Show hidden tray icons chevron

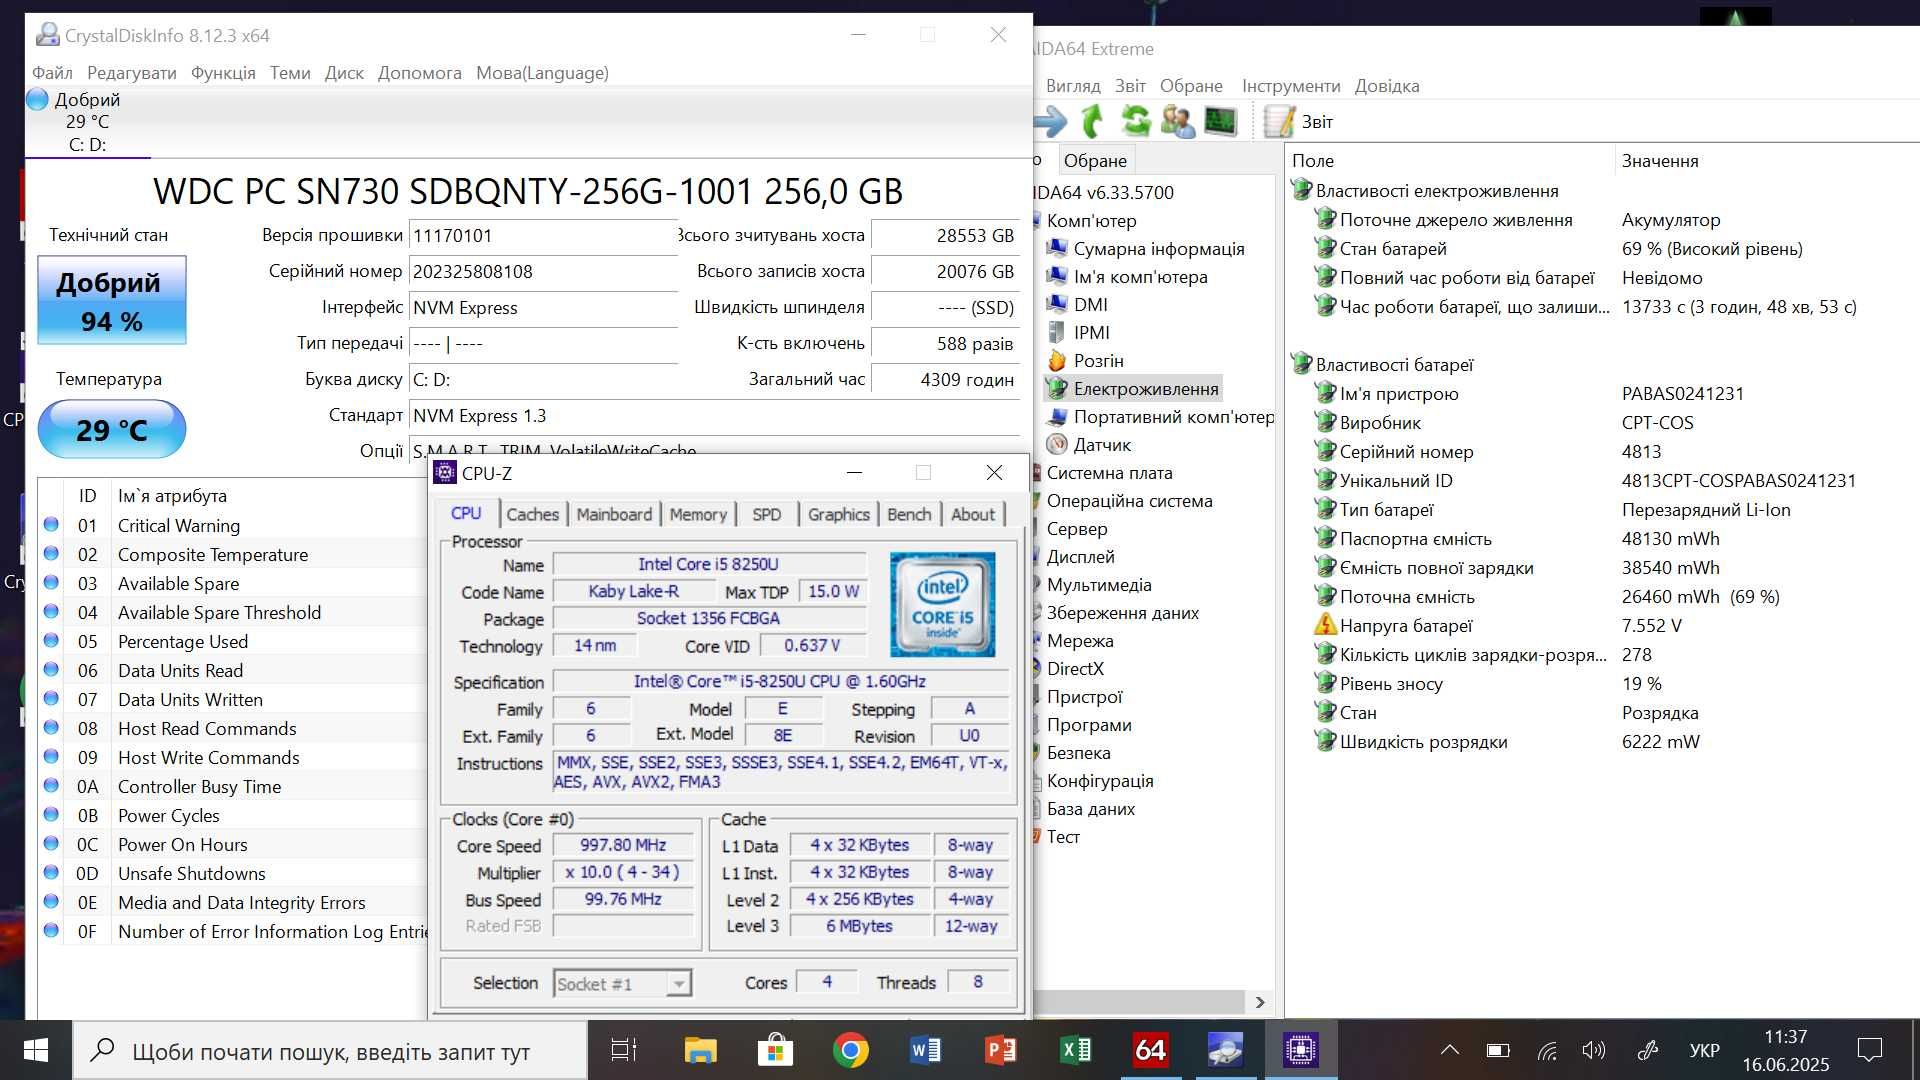1449,1050
